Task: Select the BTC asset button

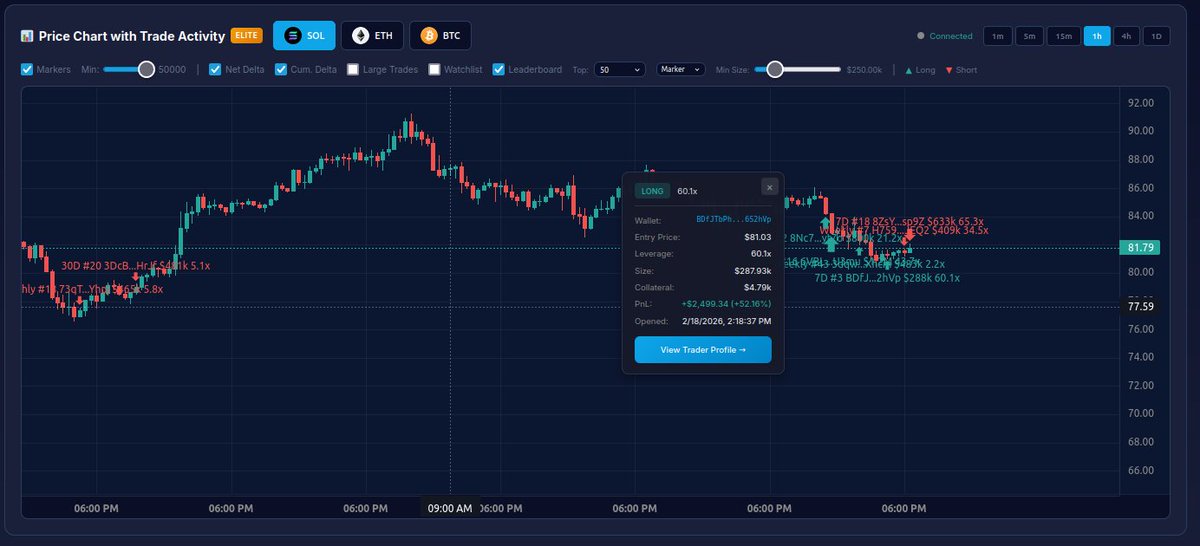Action: [440, 36]
